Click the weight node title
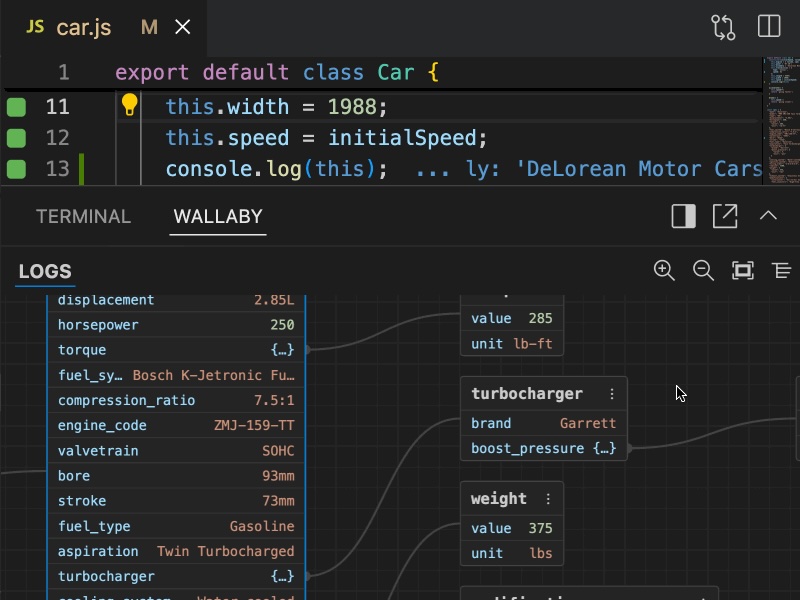 tap(498, 499)
